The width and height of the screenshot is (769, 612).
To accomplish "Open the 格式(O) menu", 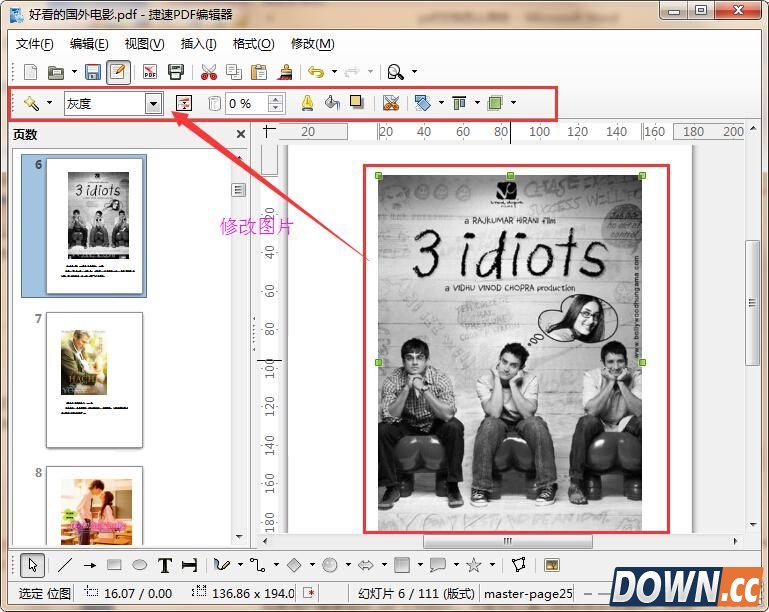I will [x=252, y=44].
